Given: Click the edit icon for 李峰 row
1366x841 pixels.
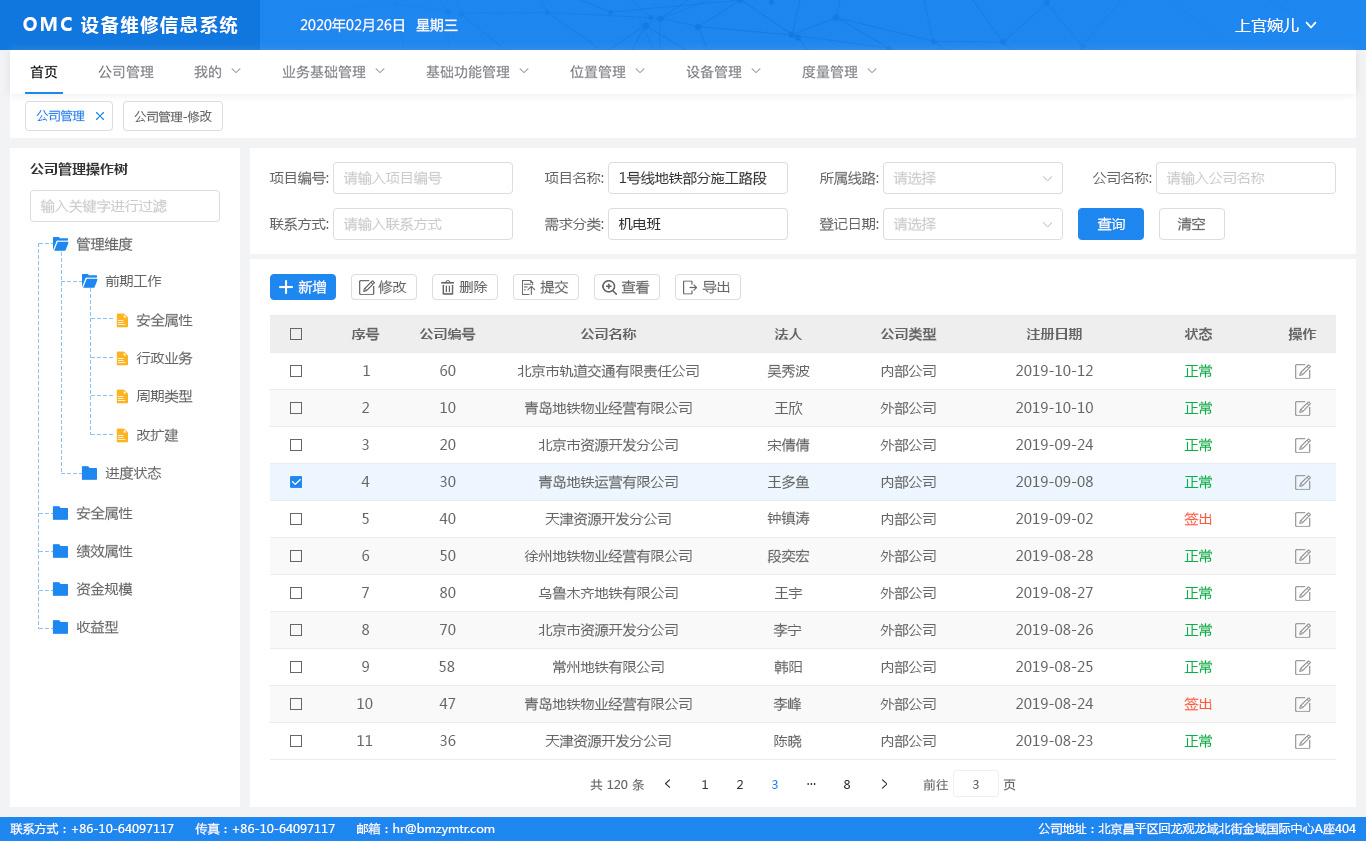Looking at the screenshot, I should click(x=1302, y=704).
